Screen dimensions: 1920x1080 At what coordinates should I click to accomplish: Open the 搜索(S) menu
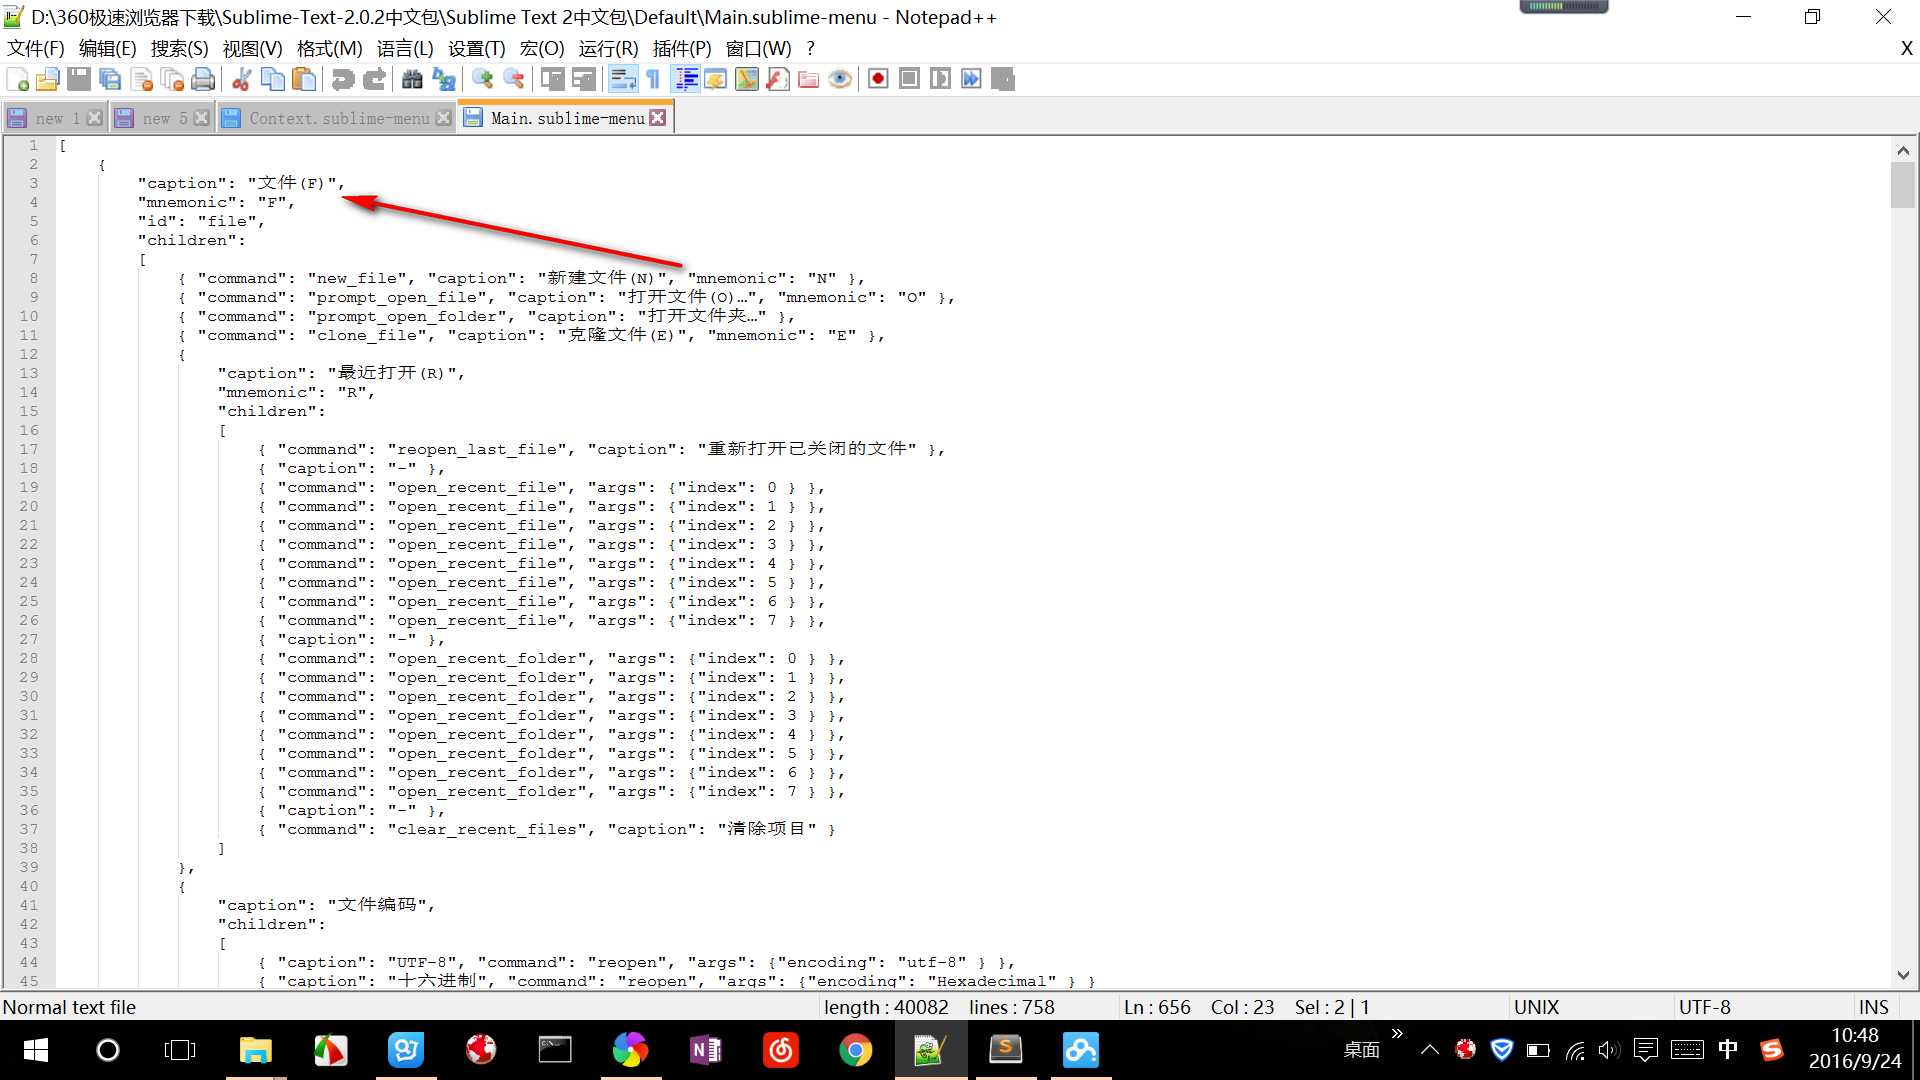click(180, 49)
